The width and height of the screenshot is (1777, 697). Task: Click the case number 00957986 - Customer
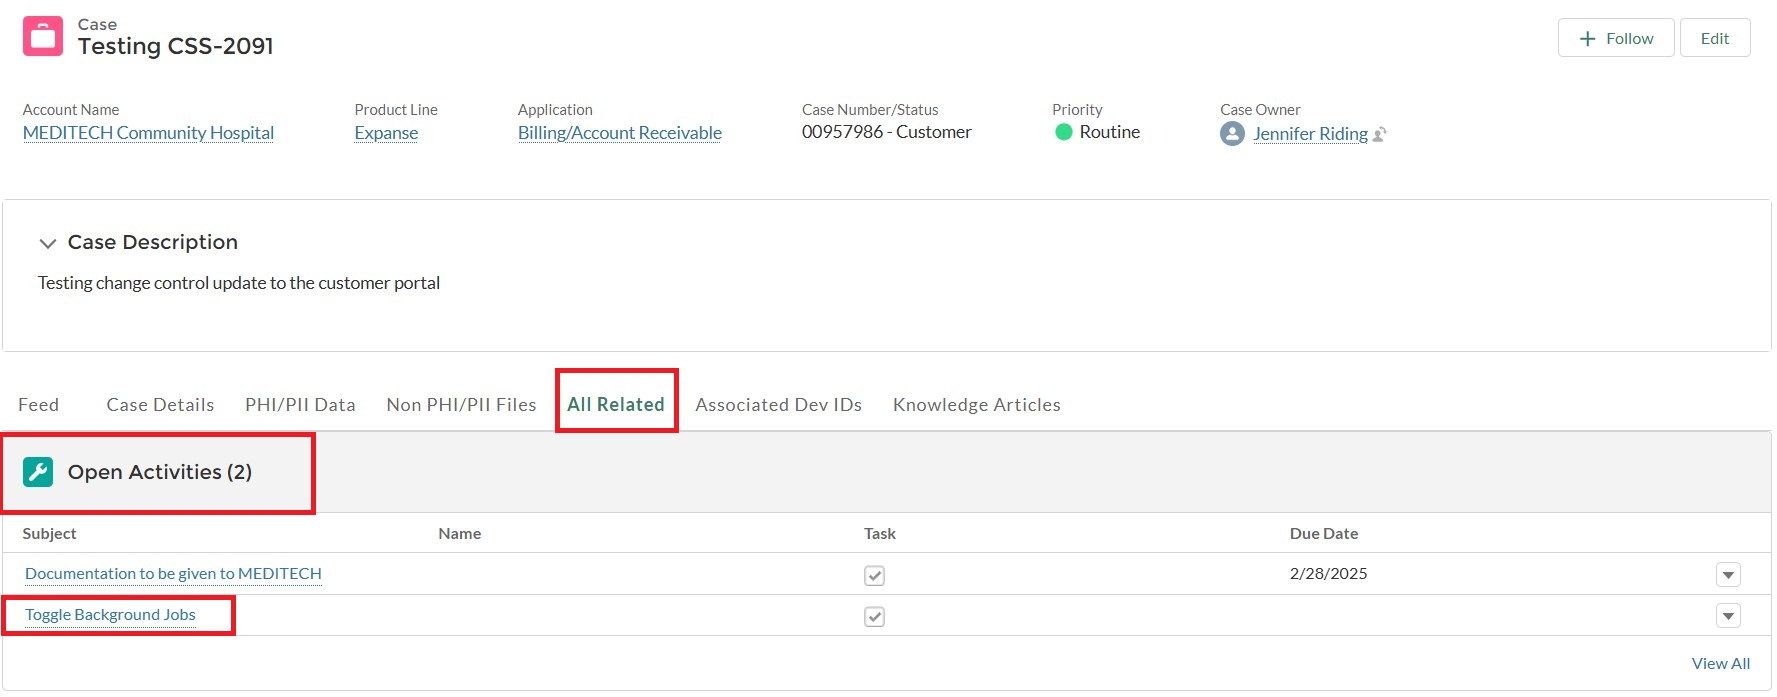[886, 132]
